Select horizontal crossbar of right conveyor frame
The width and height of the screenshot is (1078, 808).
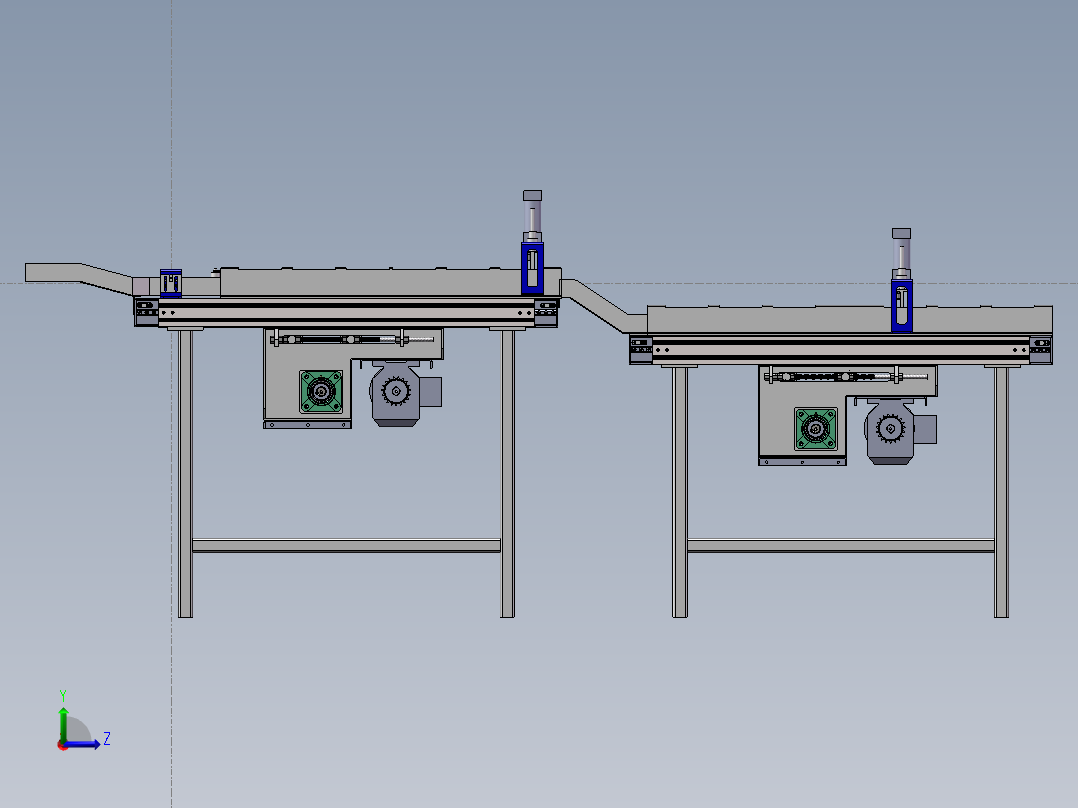(841, 546)
